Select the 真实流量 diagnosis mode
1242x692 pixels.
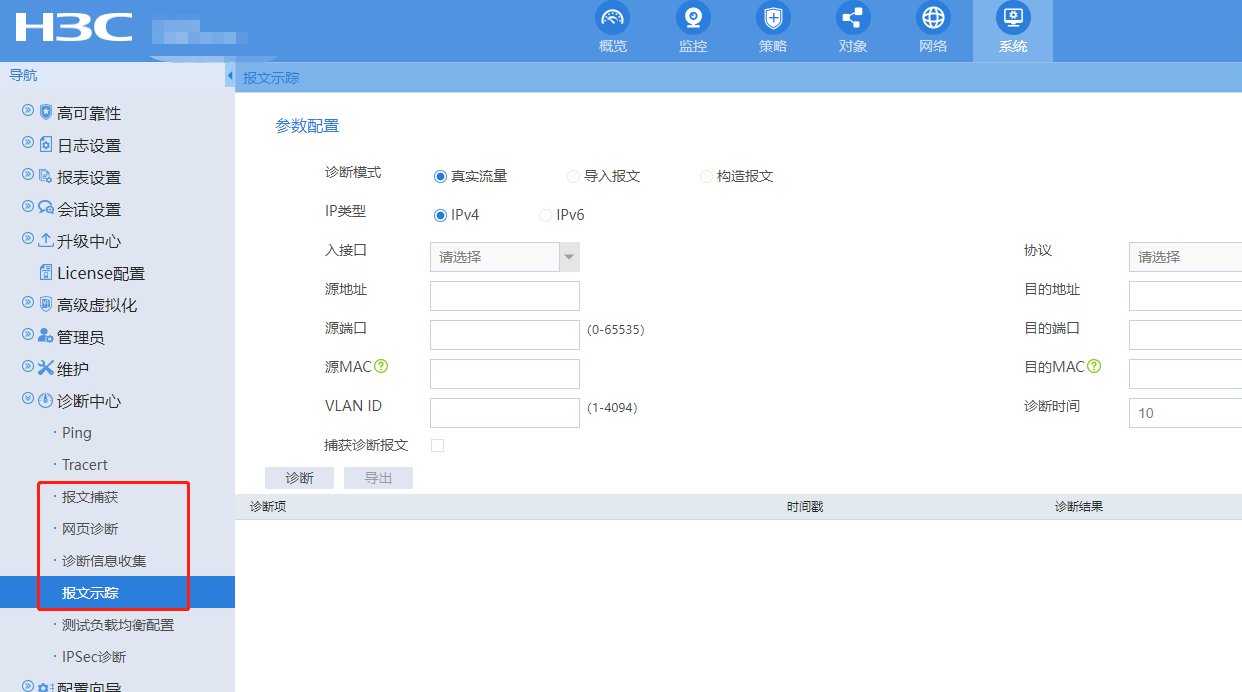(440, 176)
